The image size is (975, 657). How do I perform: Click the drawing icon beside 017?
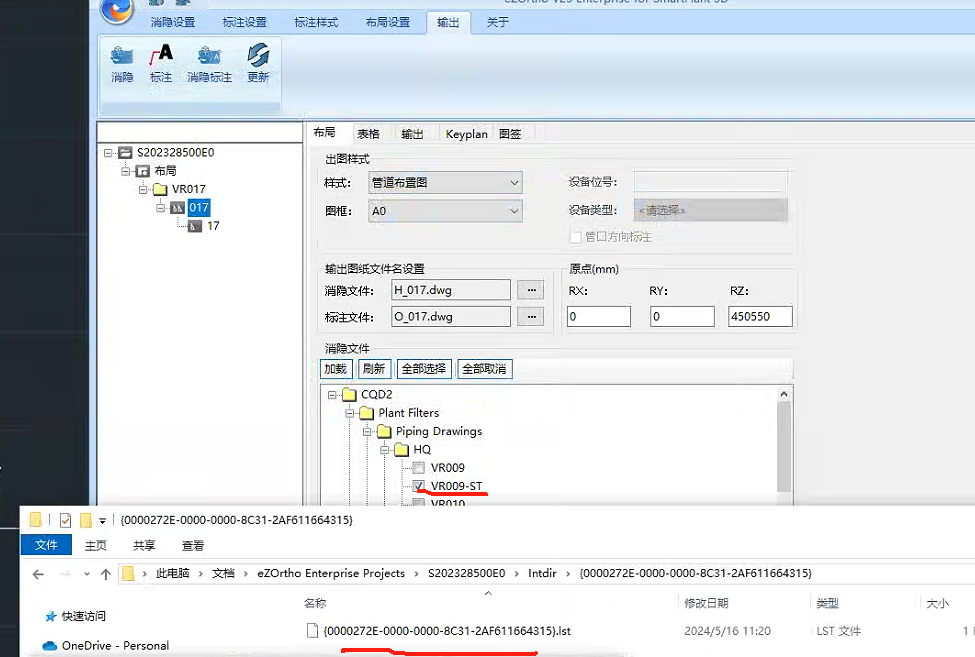(x=178, y=208)
